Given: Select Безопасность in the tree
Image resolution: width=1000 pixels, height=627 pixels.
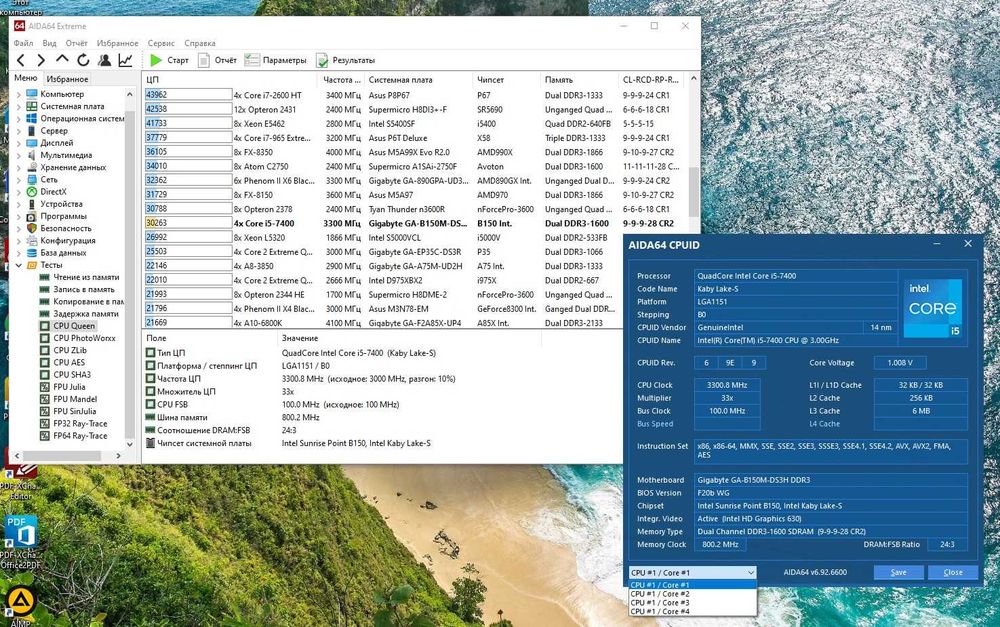Looking at the screenshot, I should tap(66, 228).
